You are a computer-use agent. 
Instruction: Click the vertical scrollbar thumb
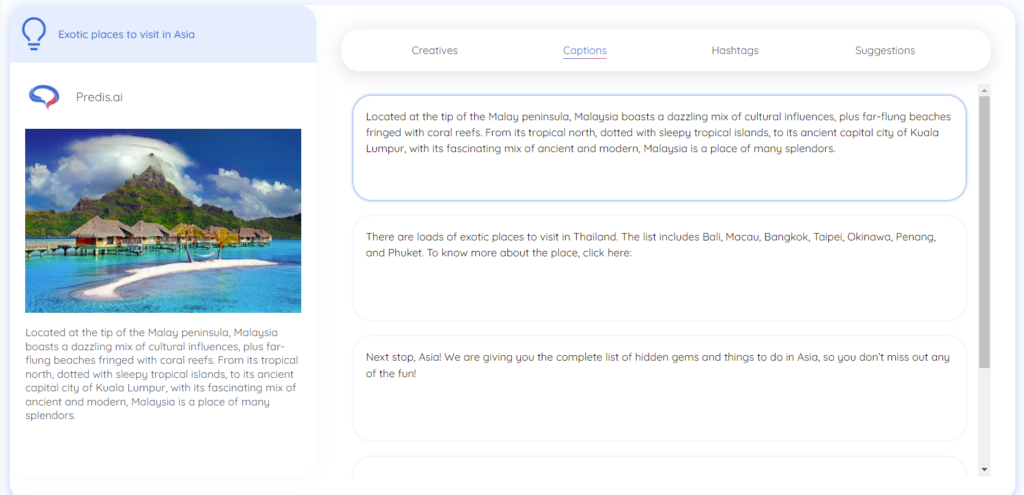coord(984,232)
